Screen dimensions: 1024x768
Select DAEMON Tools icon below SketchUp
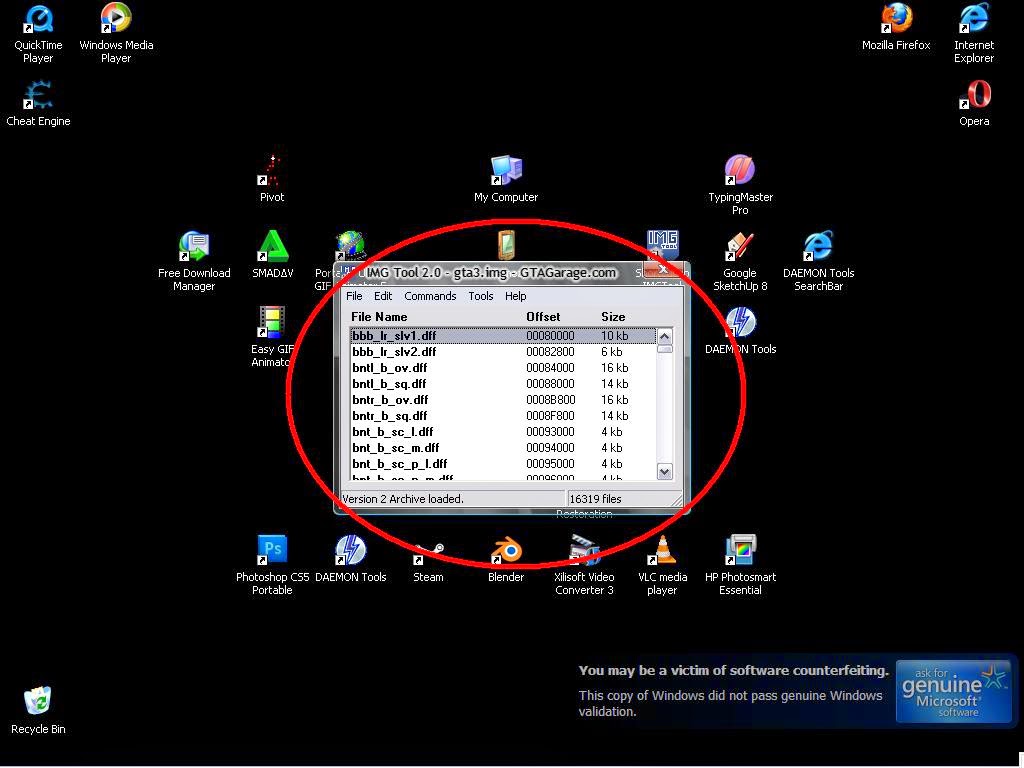click(x=741, y=330)
